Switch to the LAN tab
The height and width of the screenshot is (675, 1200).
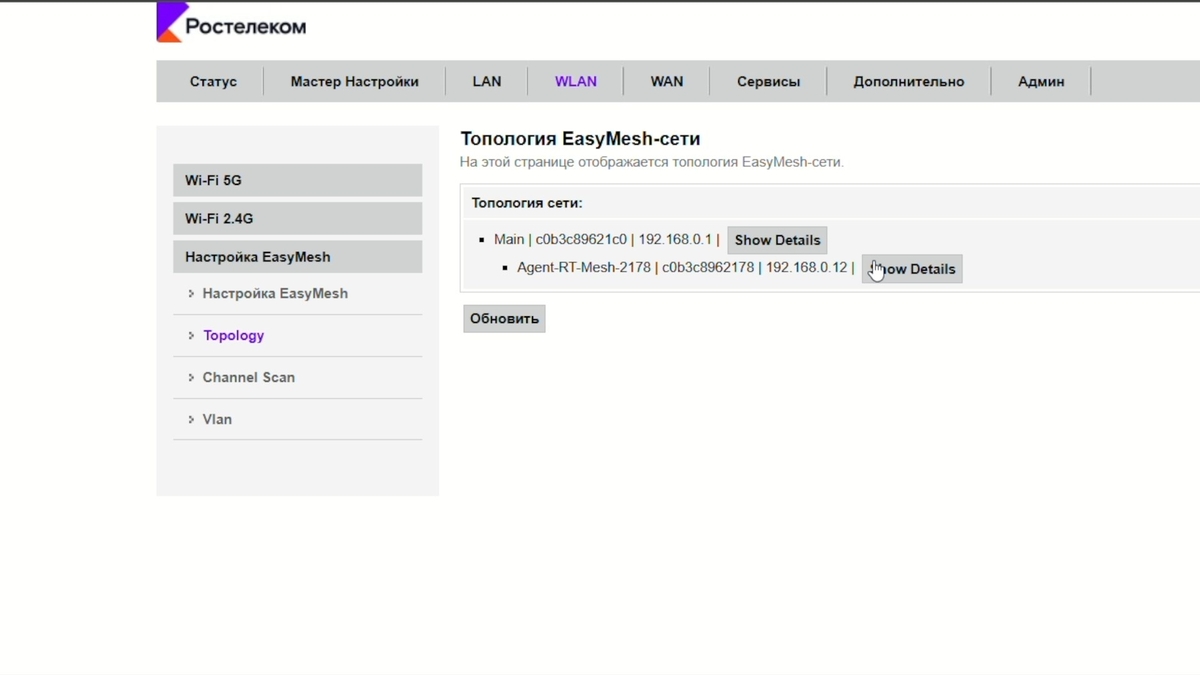coord(487,82)
